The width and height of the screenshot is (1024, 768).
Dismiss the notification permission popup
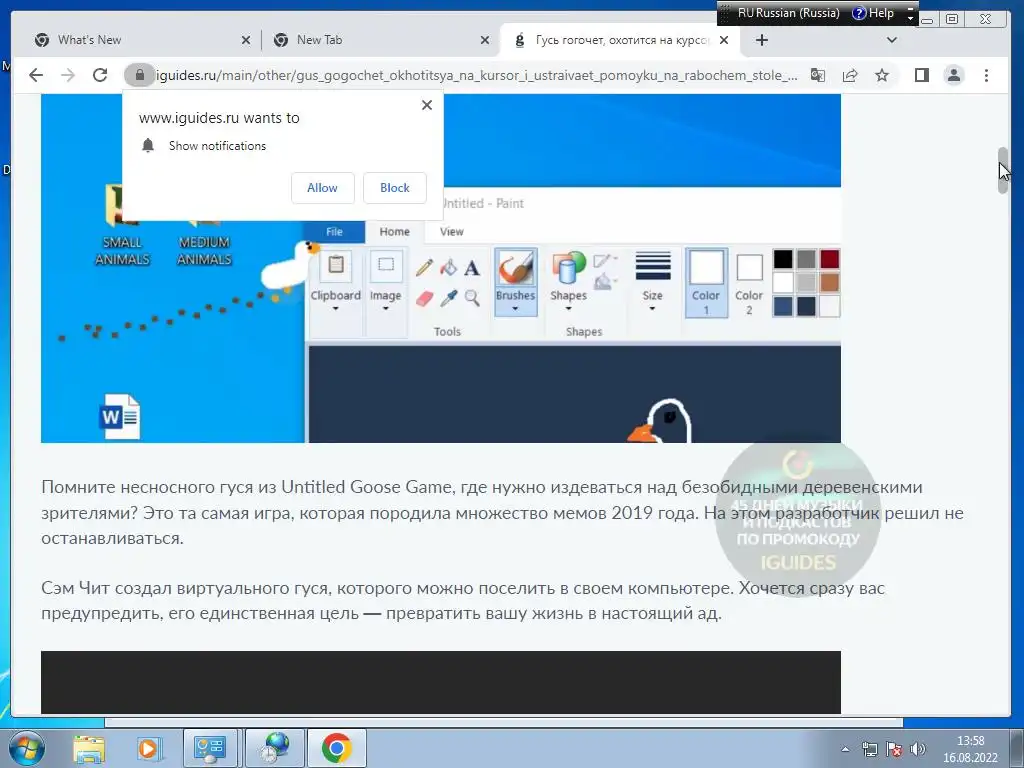[427, 104]
